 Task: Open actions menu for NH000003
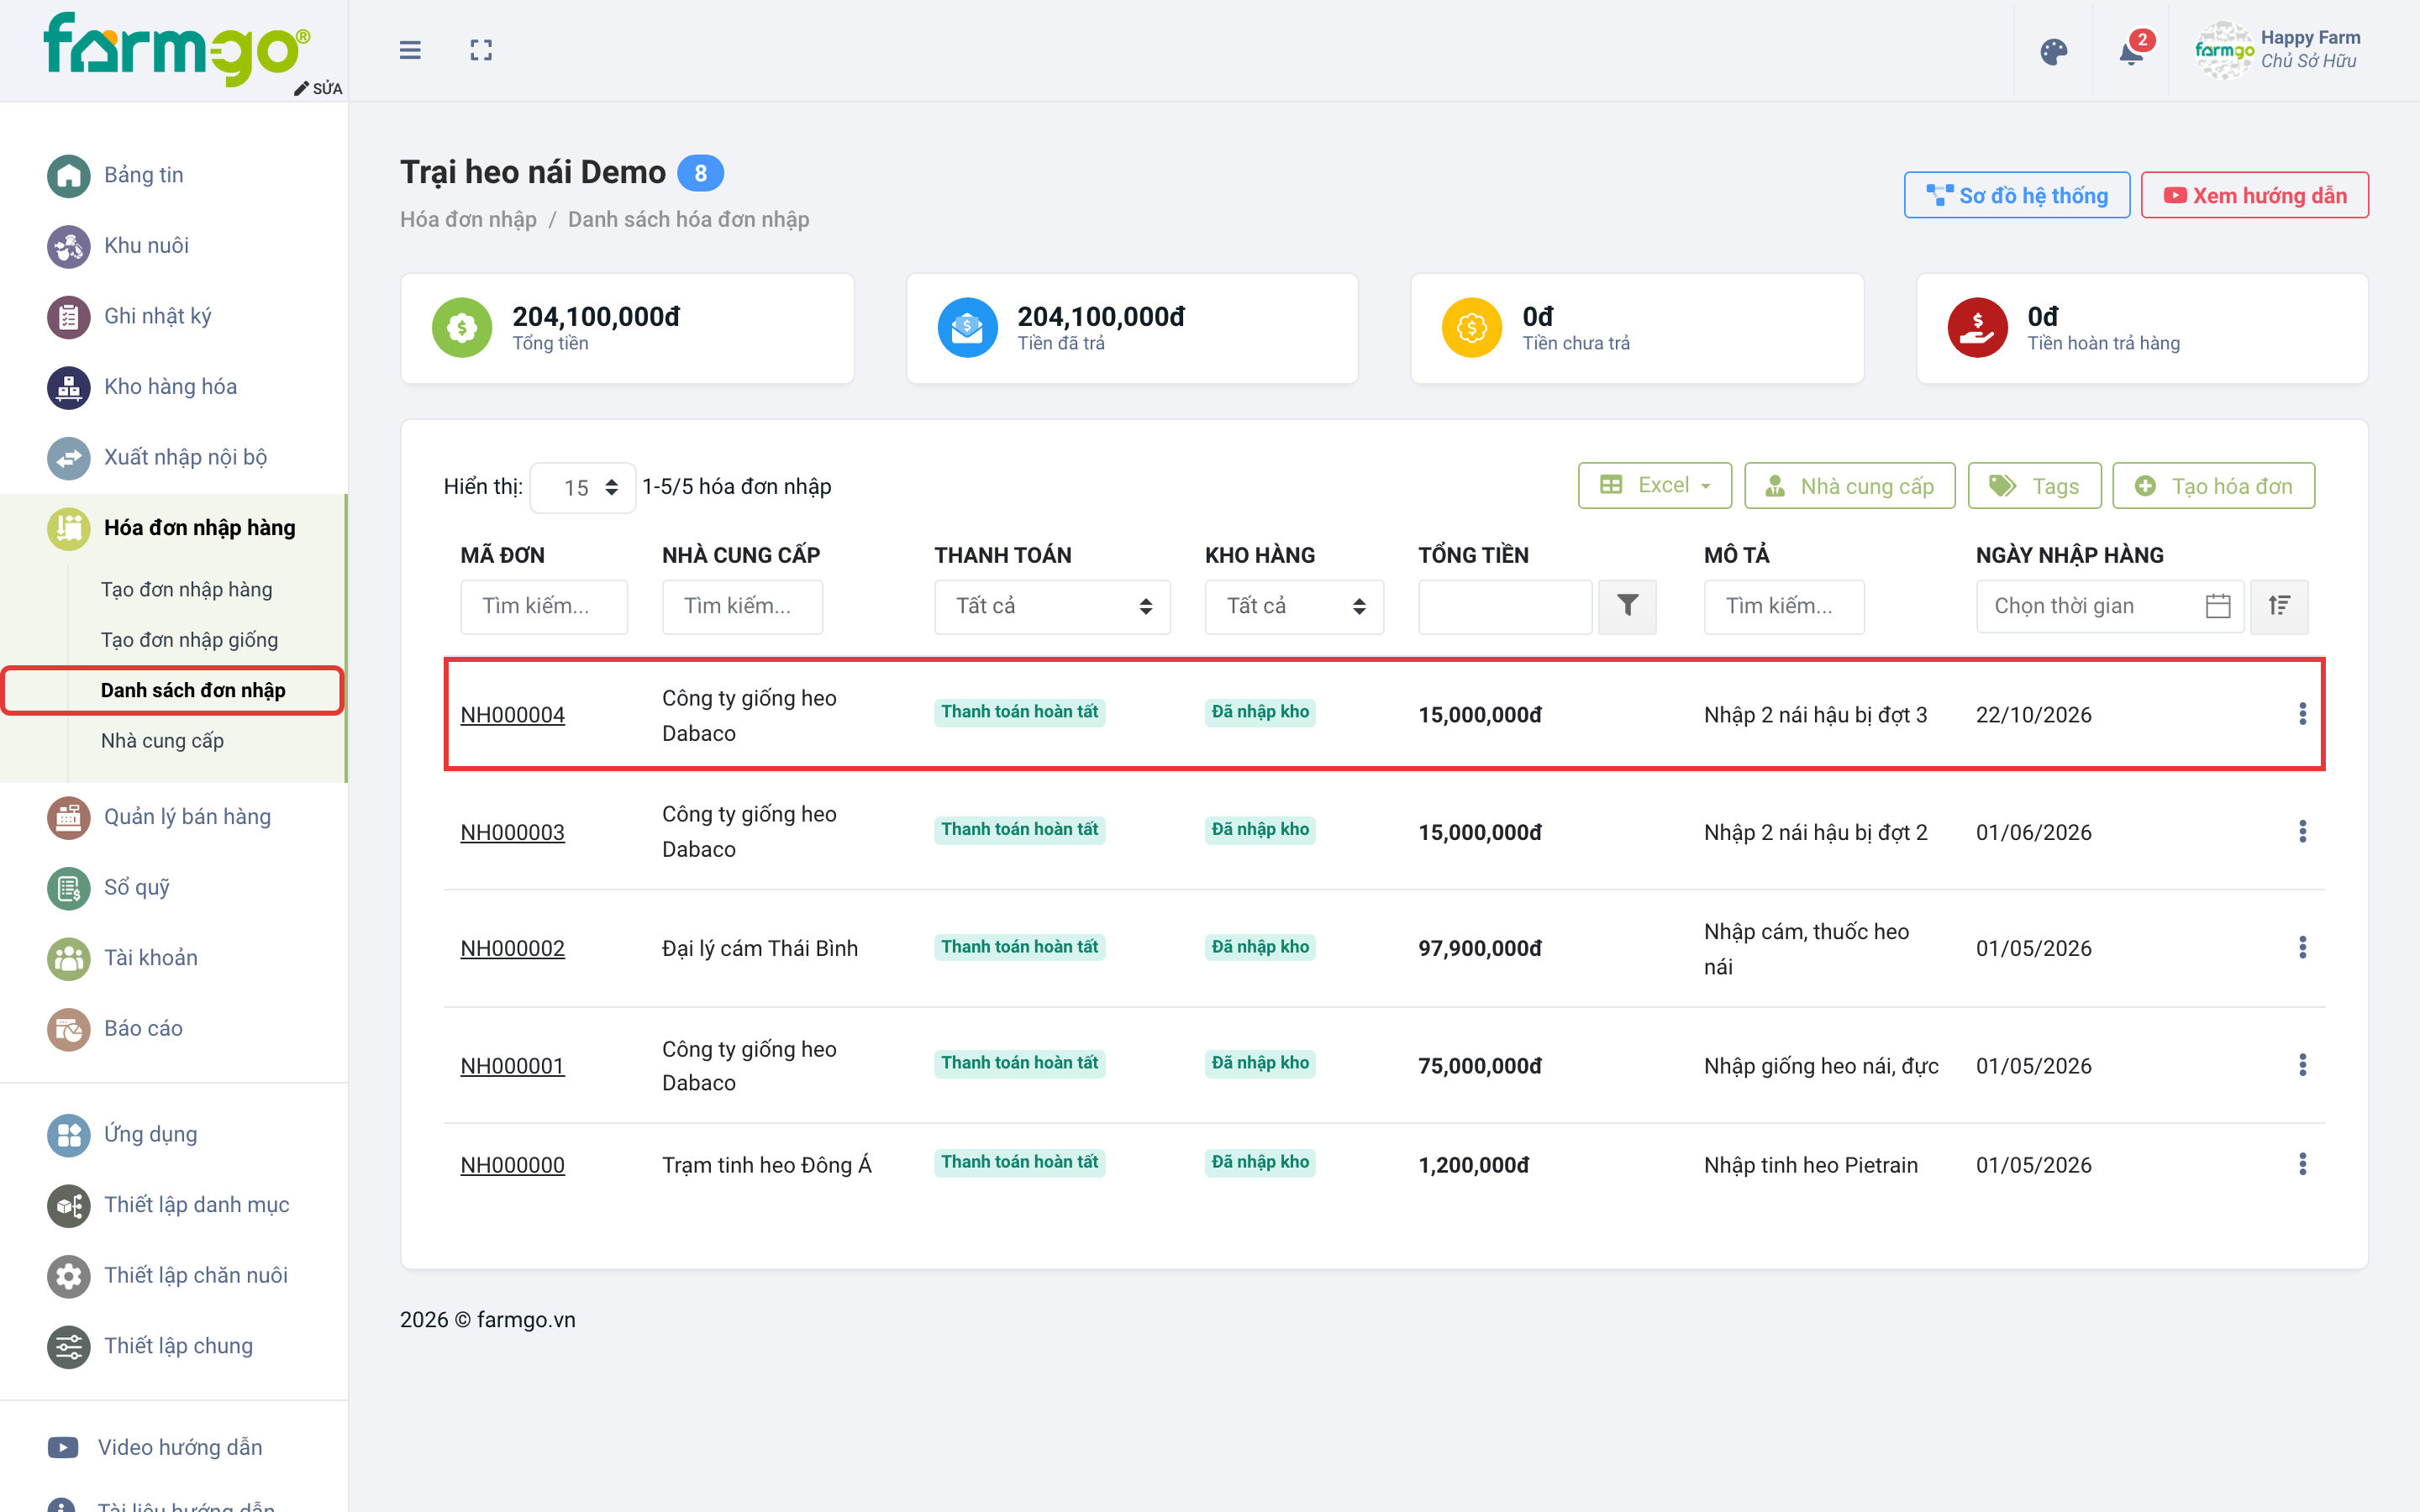pos(2302,832)
